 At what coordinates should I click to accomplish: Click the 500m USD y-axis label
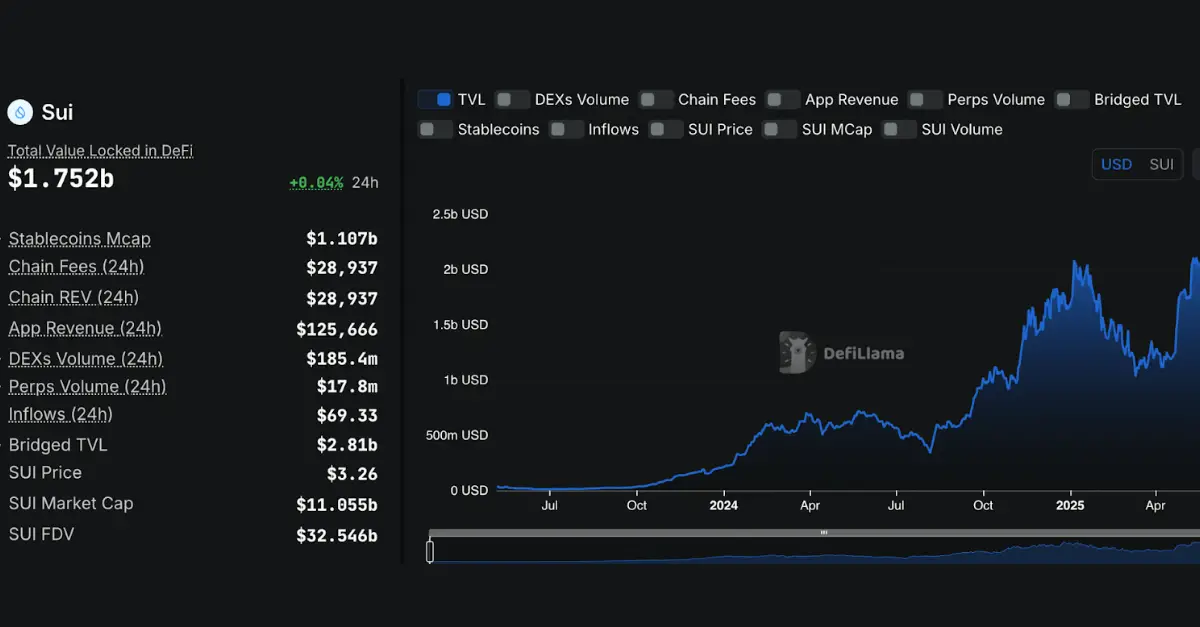[457, 435]
